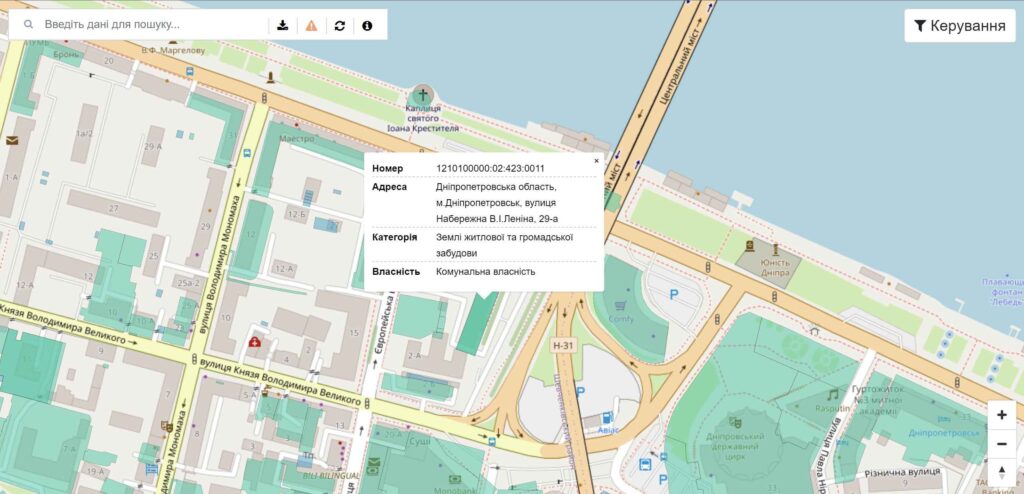Click the Rasputin music note marker

[x=832, y=395]
